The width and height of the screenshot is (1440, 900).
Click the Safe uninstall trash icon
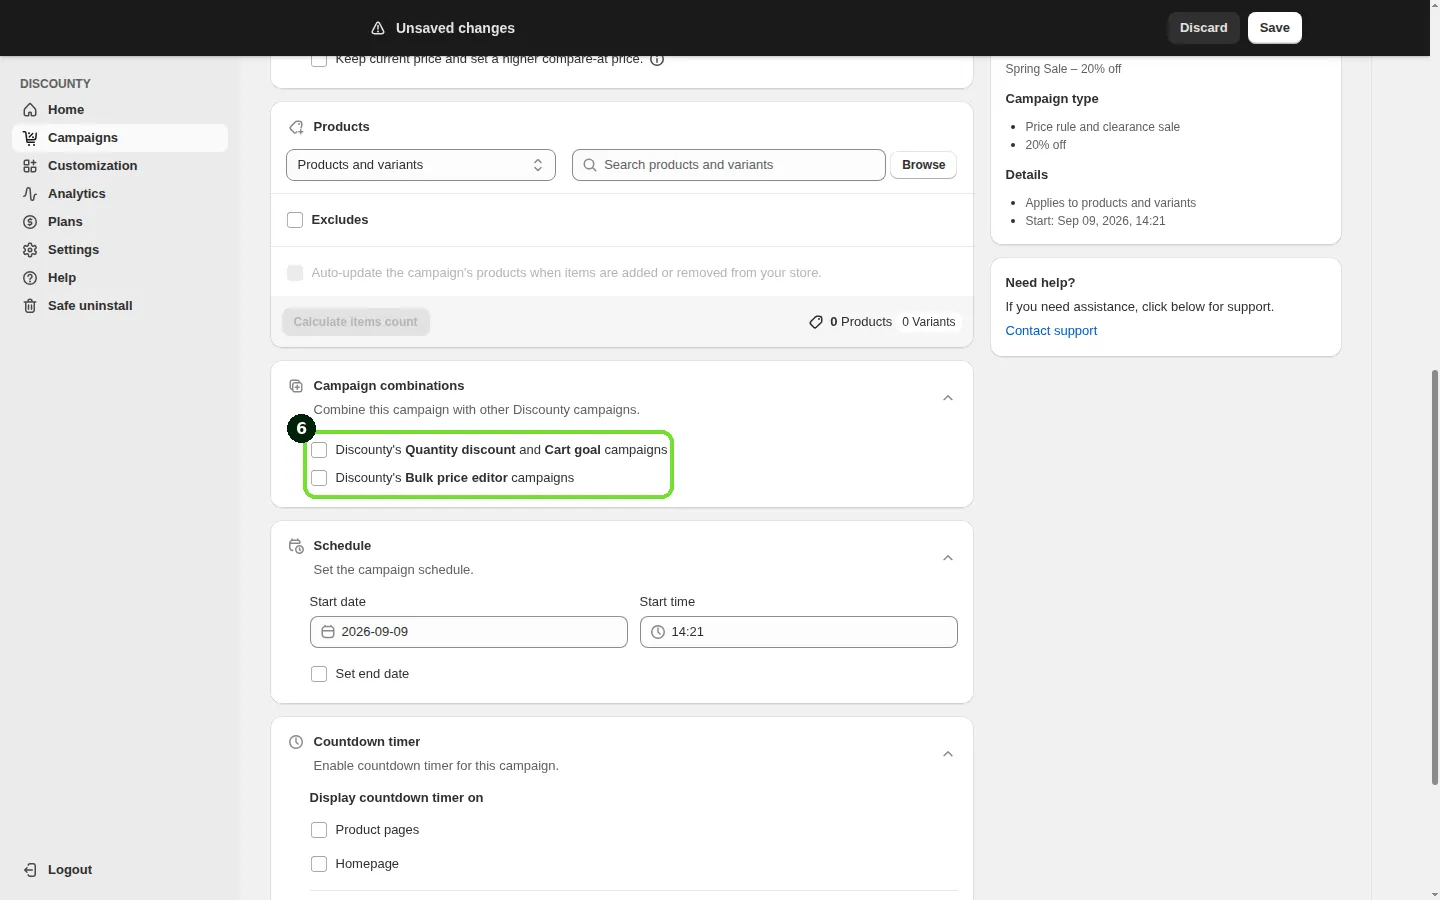[30, 306]
